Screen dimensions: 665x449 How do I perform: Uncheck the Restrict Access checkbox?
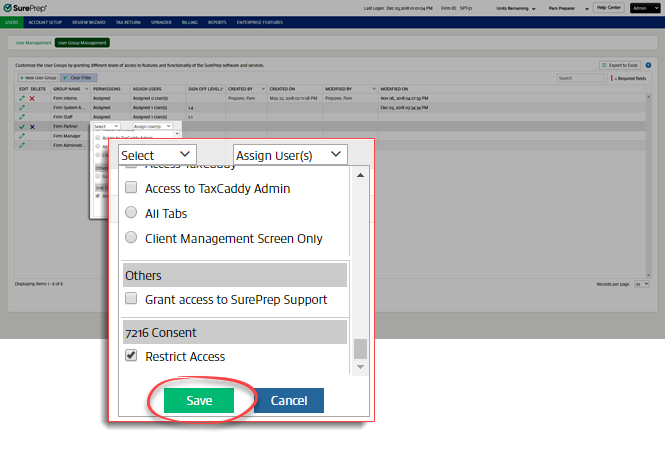pyautogui.click(x=130, y=356)
